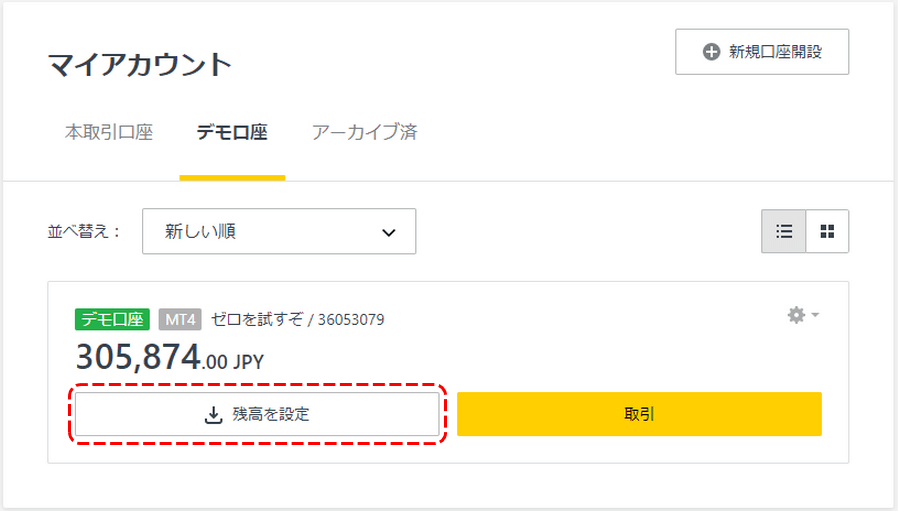Click the green デモ口座 badge
Viewport: 900px width, 511px height.
point(112,319)
